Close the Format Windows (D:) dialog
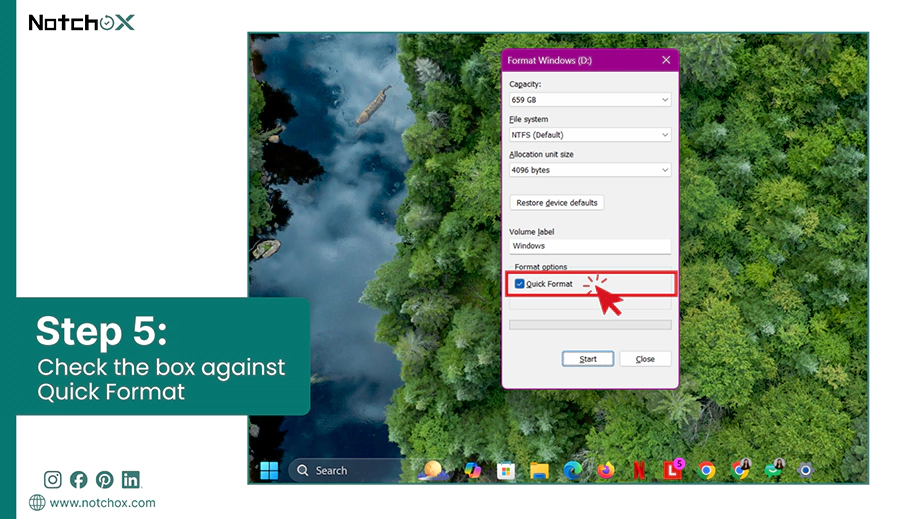This screenshot has width=922, height=519. click(x=666, y=60)
